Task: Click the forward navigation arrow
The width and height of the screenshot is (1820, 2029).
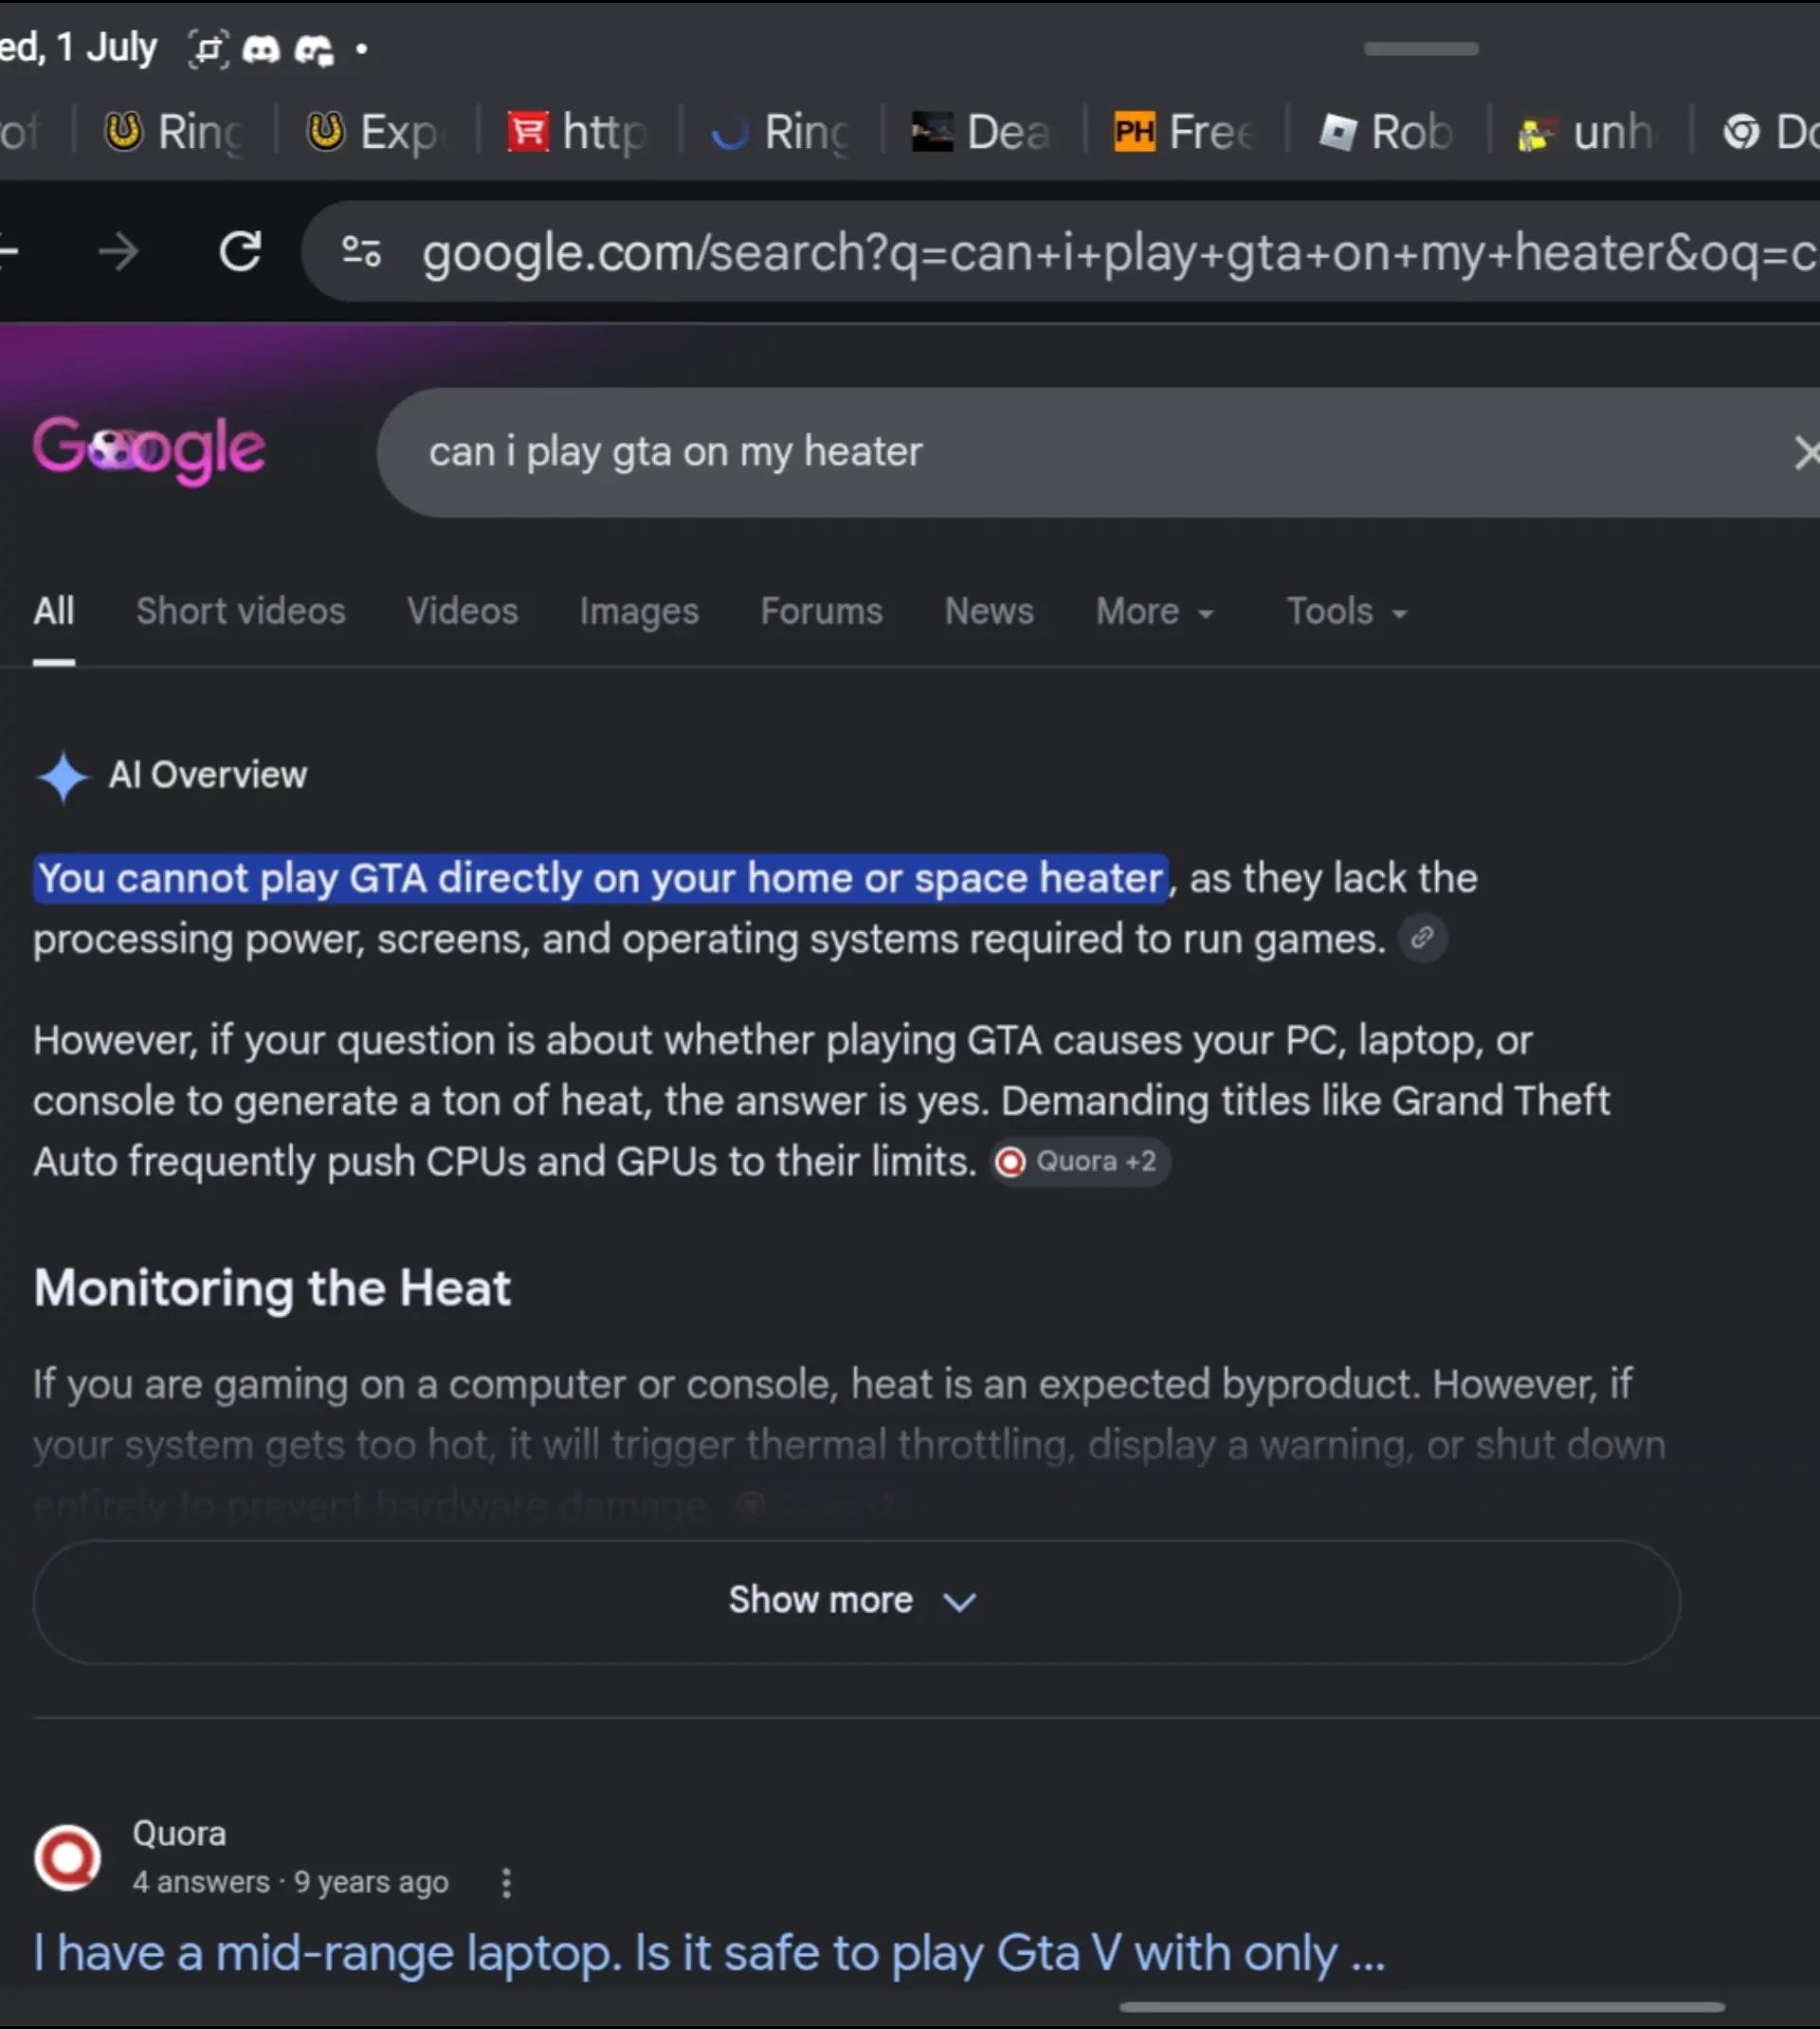Action: tap(119, 252)
